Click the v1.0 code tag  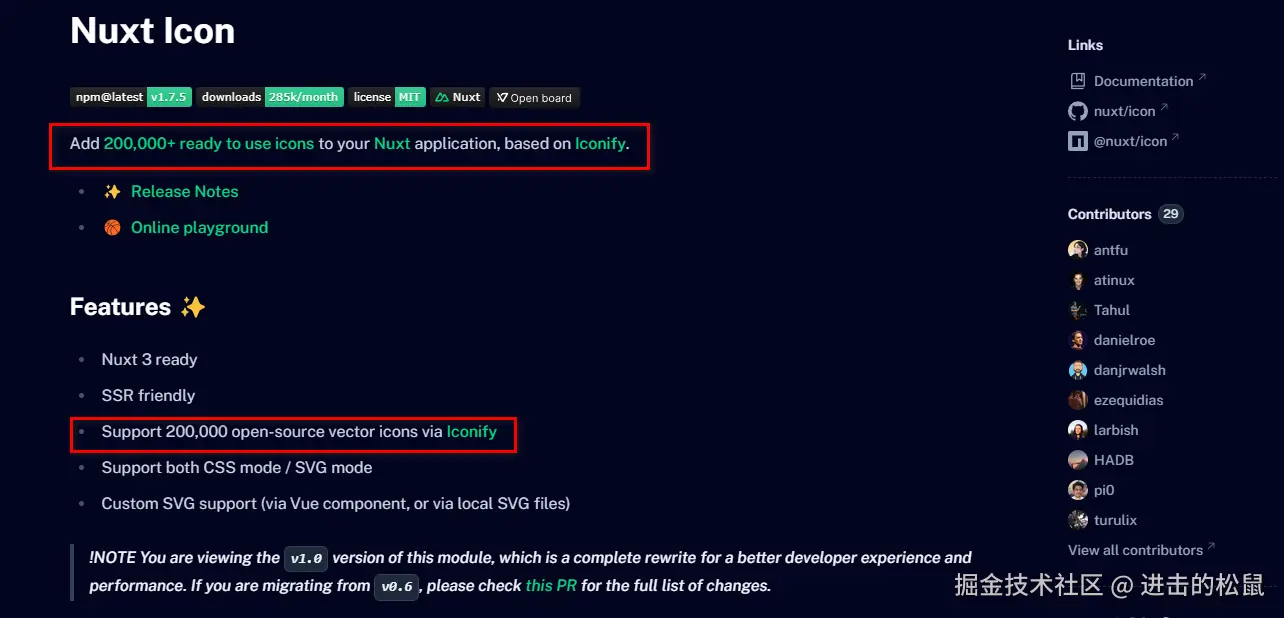[x=306, y=559]
